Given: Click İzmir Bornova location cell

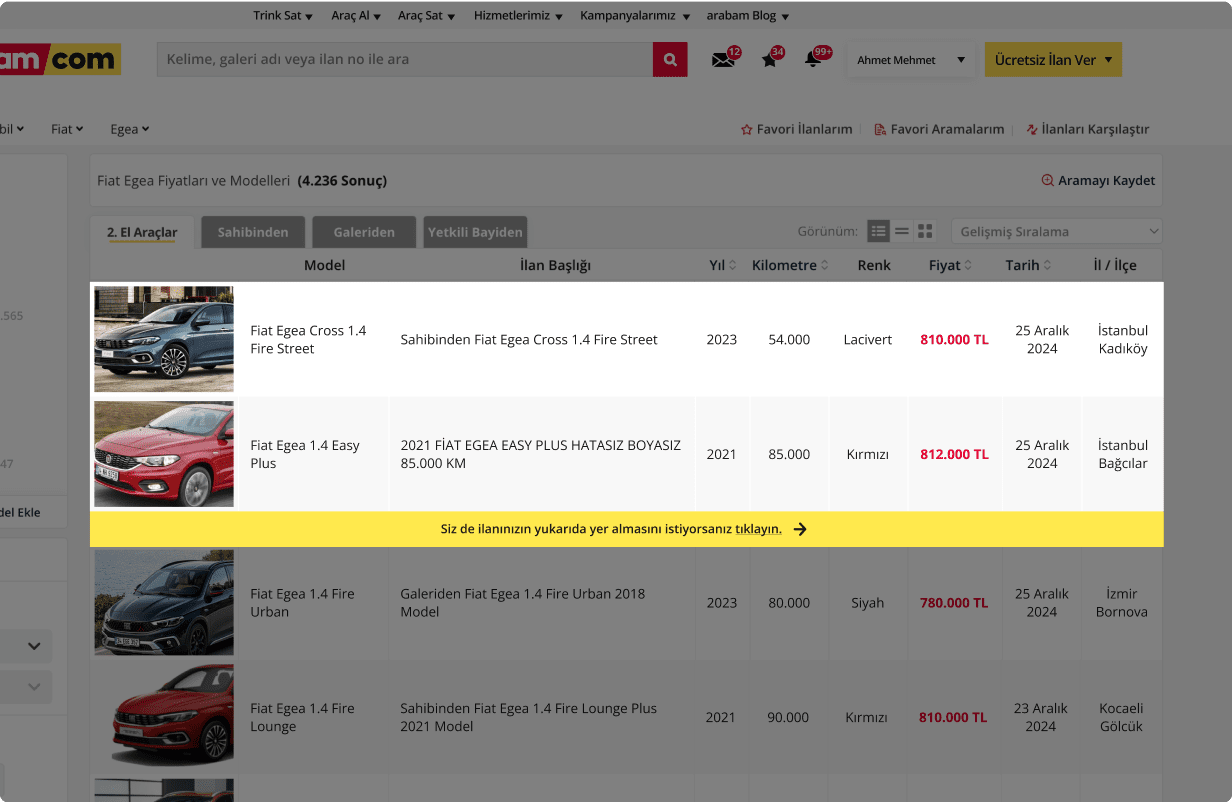Looking at the screenshot, I should coord(1122,603).
